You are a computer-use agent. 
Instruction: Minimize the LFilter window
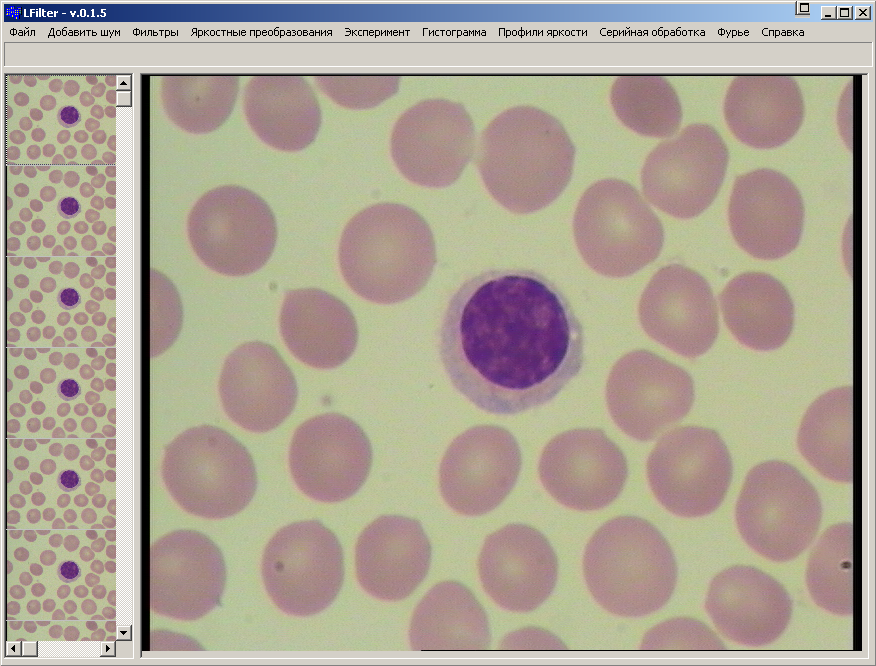point(829,12)
